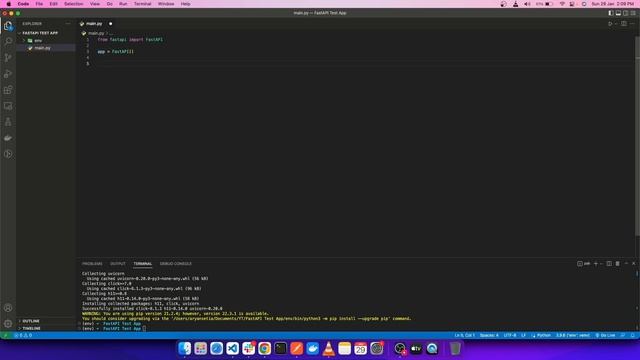
Task: Click the remote window indicator in the status bar
Action: pos(5,336)
